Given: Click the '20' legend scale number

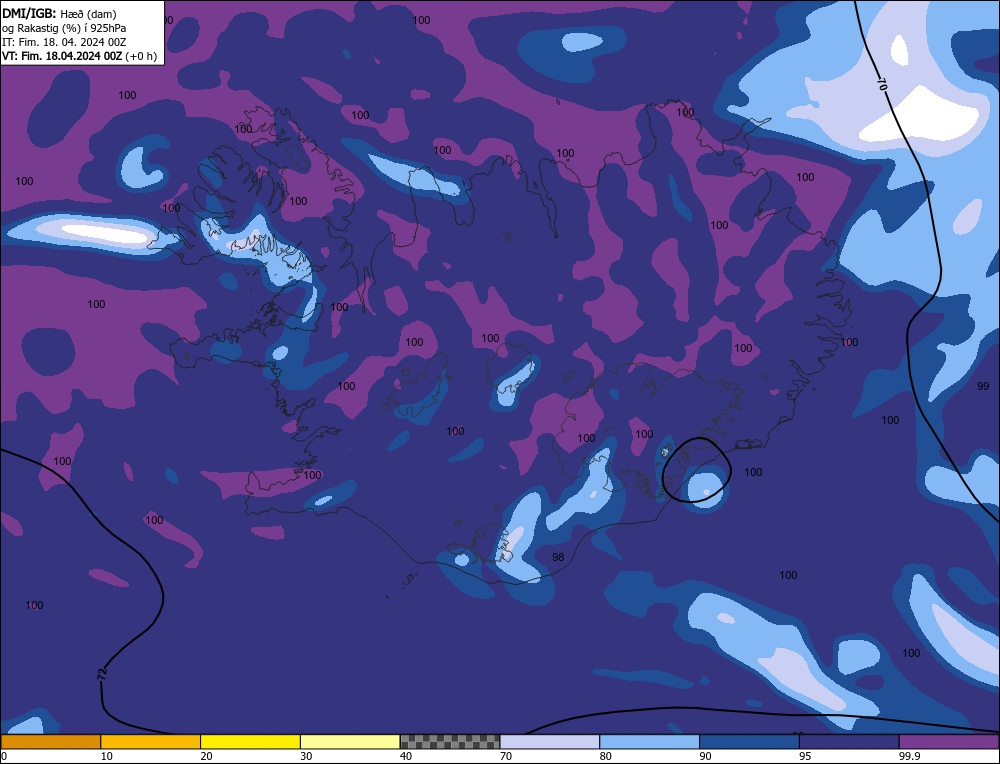Looking at the screenshot, I should click(207, 756).
